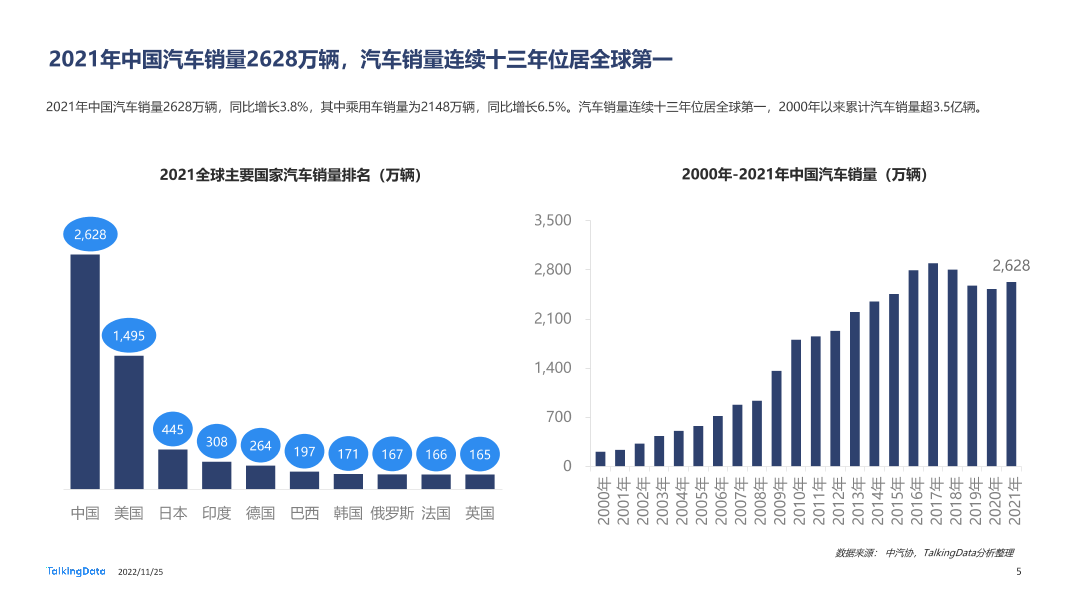Select the 1,400 y-axis gridline label

[x=552, y=368]
